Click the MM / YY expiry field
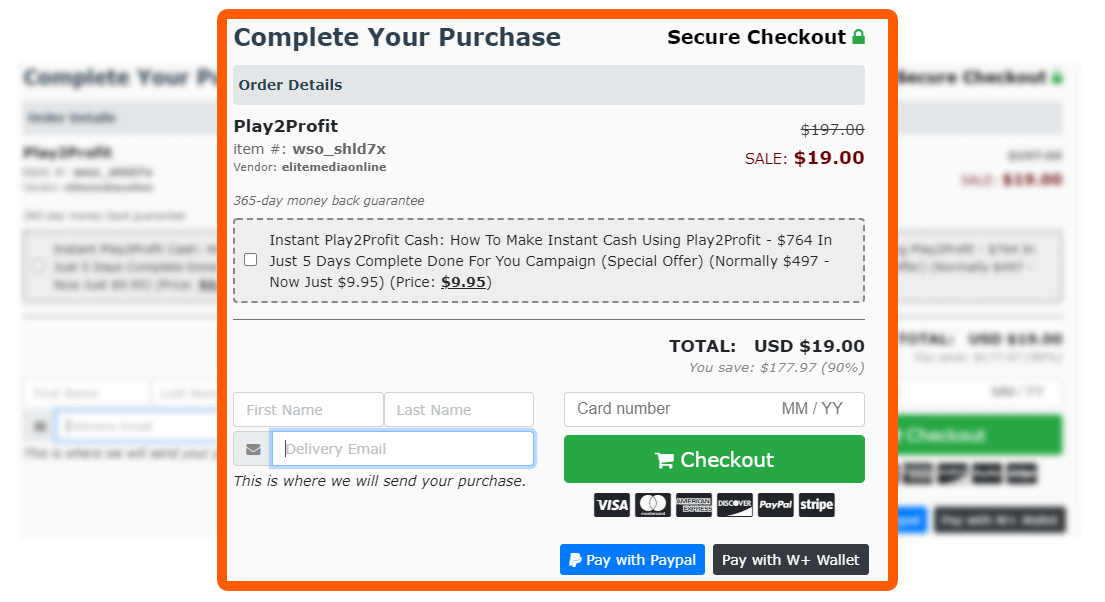Image resolution: width=1105 pixels, height=602 pixels. (x=812, y=409)
